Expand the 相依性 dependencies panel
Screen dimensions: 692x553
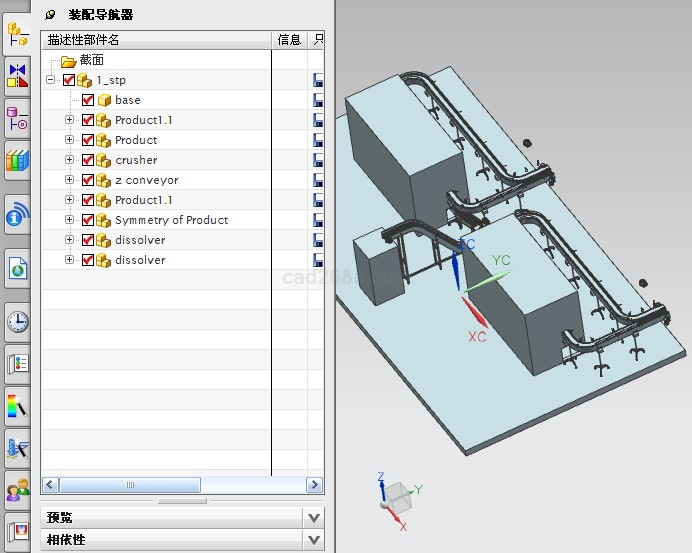[x=314, y=540]
